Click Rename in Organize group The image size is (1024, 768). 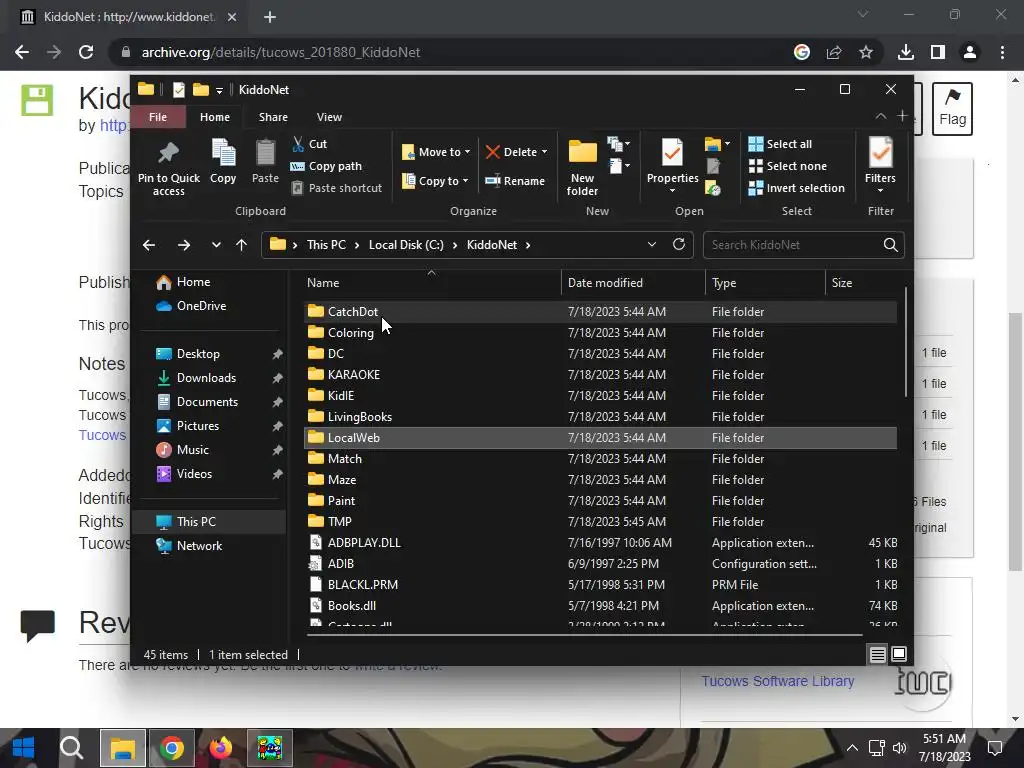point(515,181)
